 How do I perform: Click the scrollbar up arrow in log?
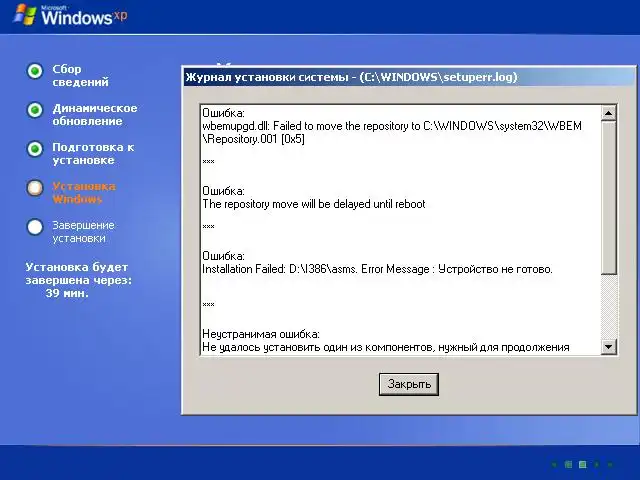pos(608,113)
